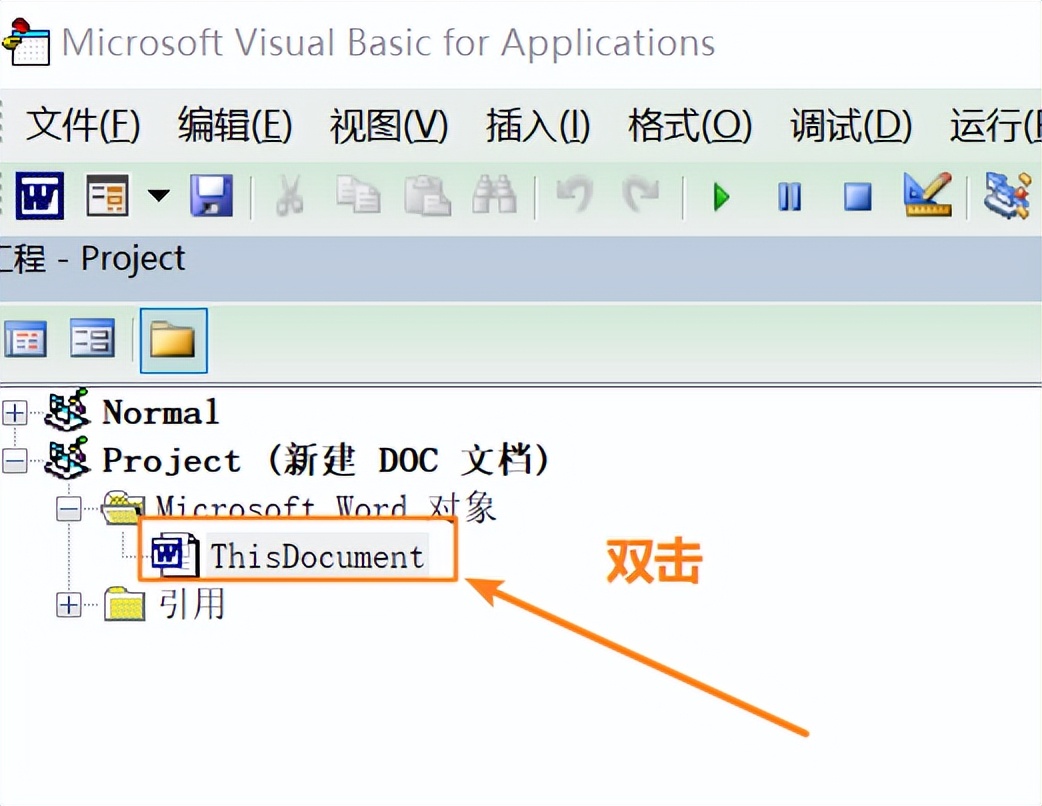Open Find using the binoculars icon
The width and height of the screenshot is (1042, 806).
(493, 196)
